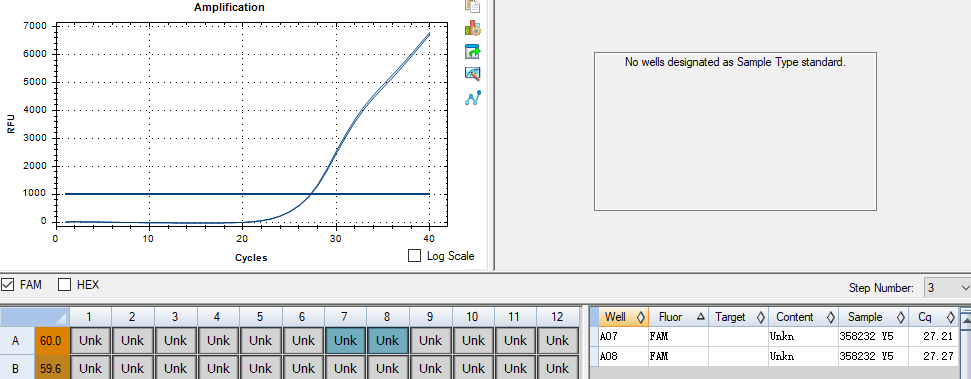Select plate column 2 header

click(x=133, y=317)
